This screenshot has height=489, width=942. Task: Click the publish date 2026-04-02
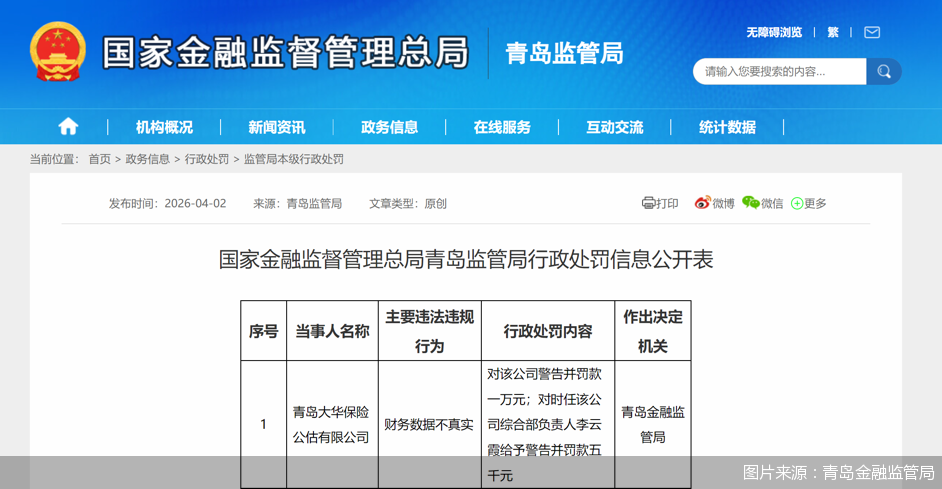pos(195,204)
